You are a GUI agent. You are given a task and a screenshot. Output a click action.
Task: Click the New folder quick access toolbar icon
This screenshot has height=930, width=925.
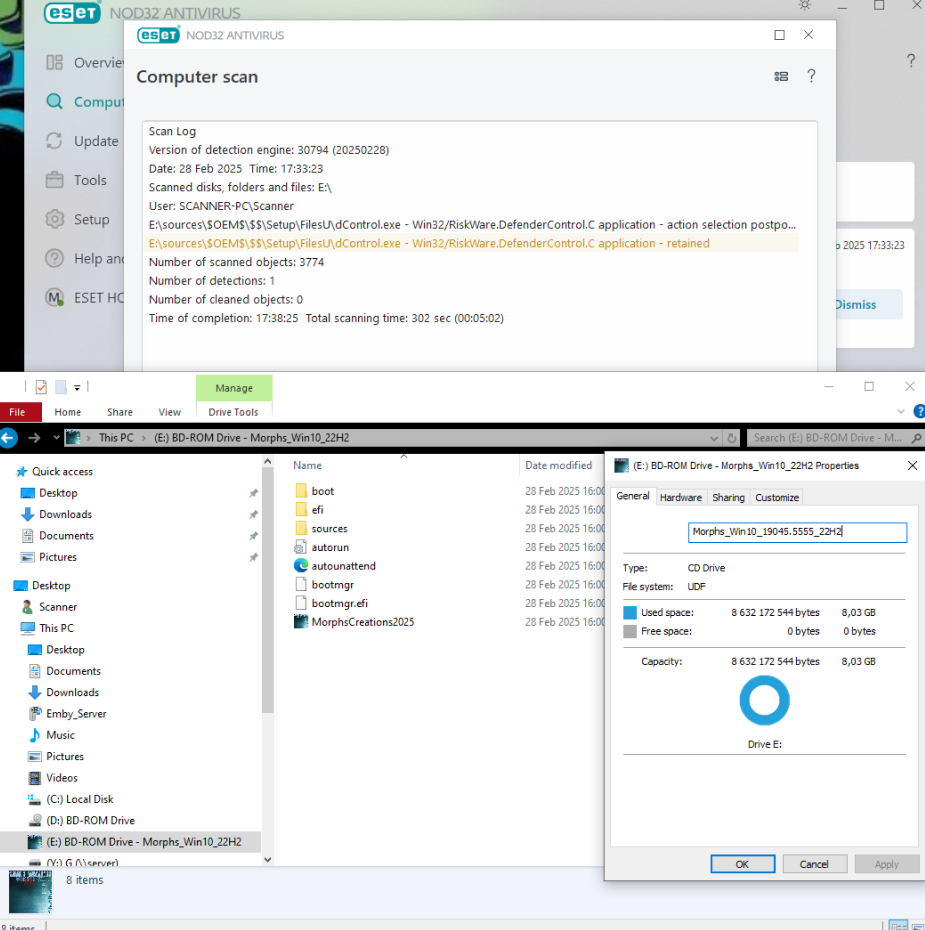click(60, 387)
